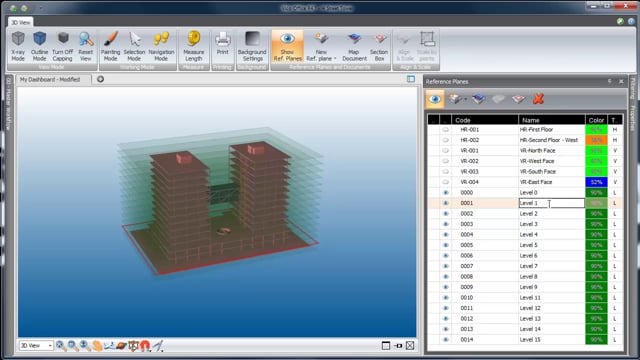The height and width of the screenshot is (360, 640).
Task: Maximize the viewport with the square icon
Action: pos(386,346)
